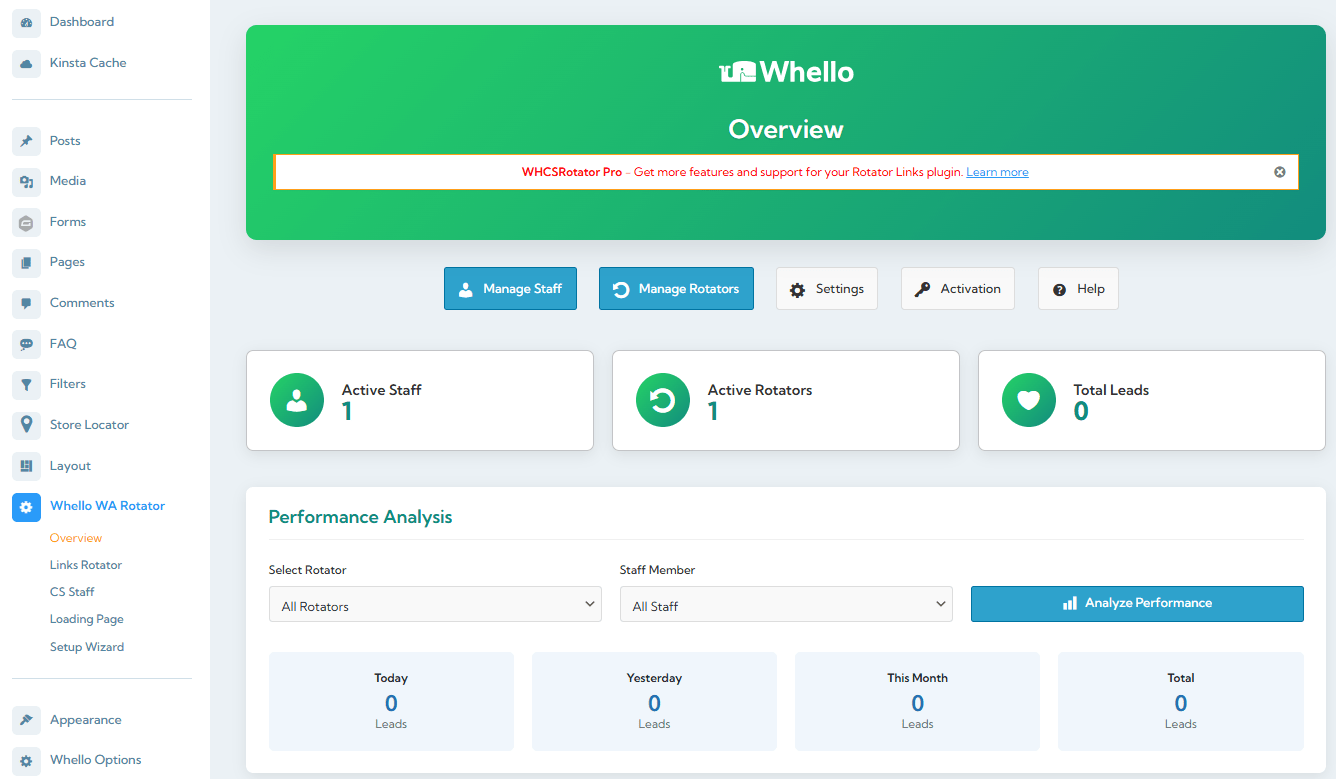Click the Activation button
The width and height of the screenshot is (1336, 779).
(x=958, y=289)
